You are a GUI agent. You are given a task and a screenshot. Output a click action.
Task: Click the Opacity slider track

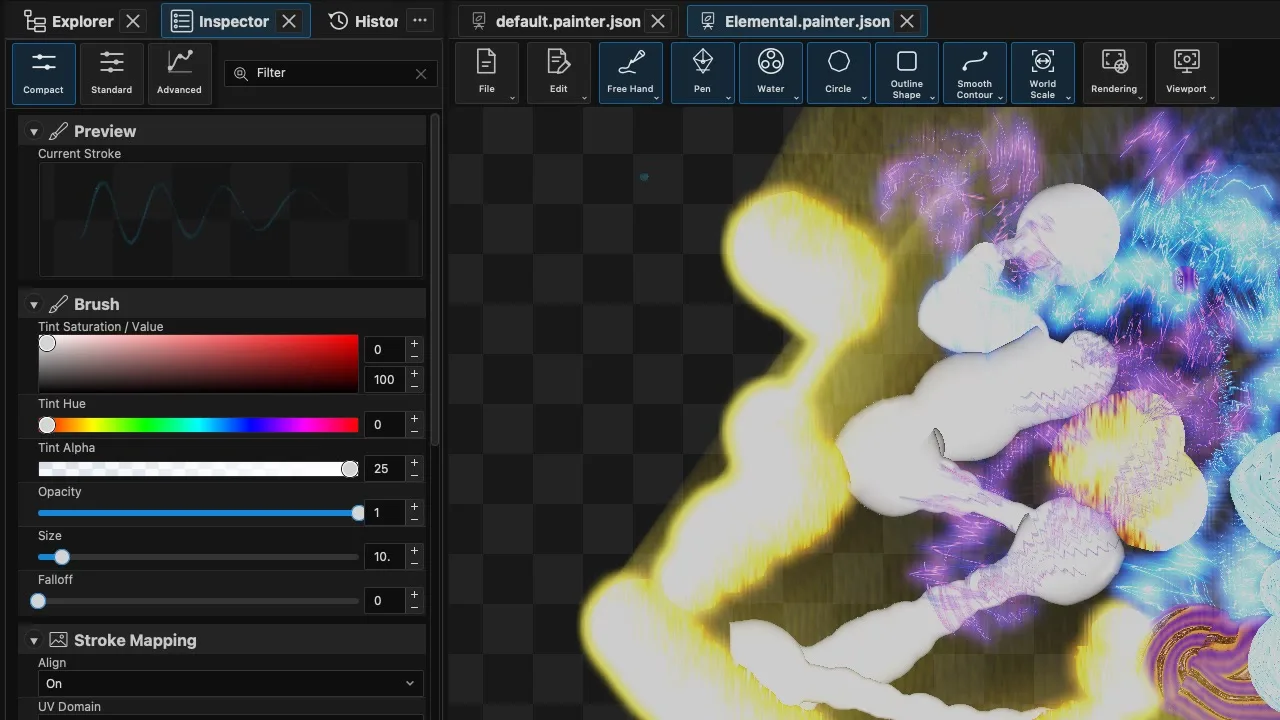[x=198, y=513]
